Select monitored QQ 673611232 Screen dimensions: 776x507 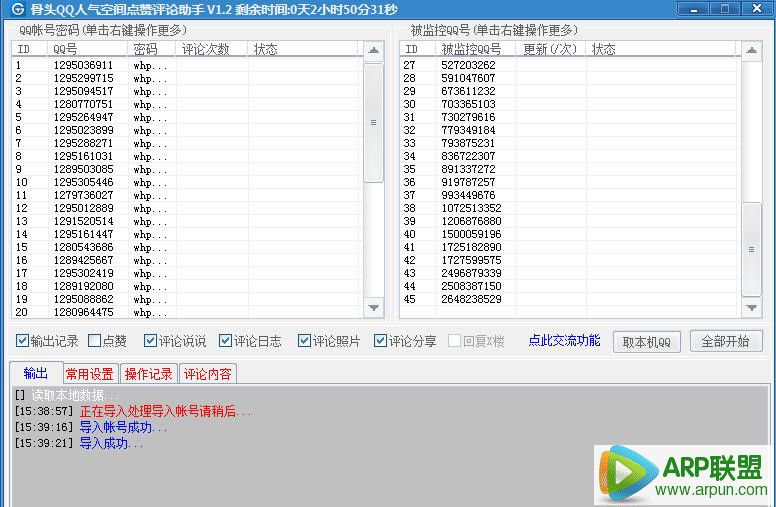point(570,91)
